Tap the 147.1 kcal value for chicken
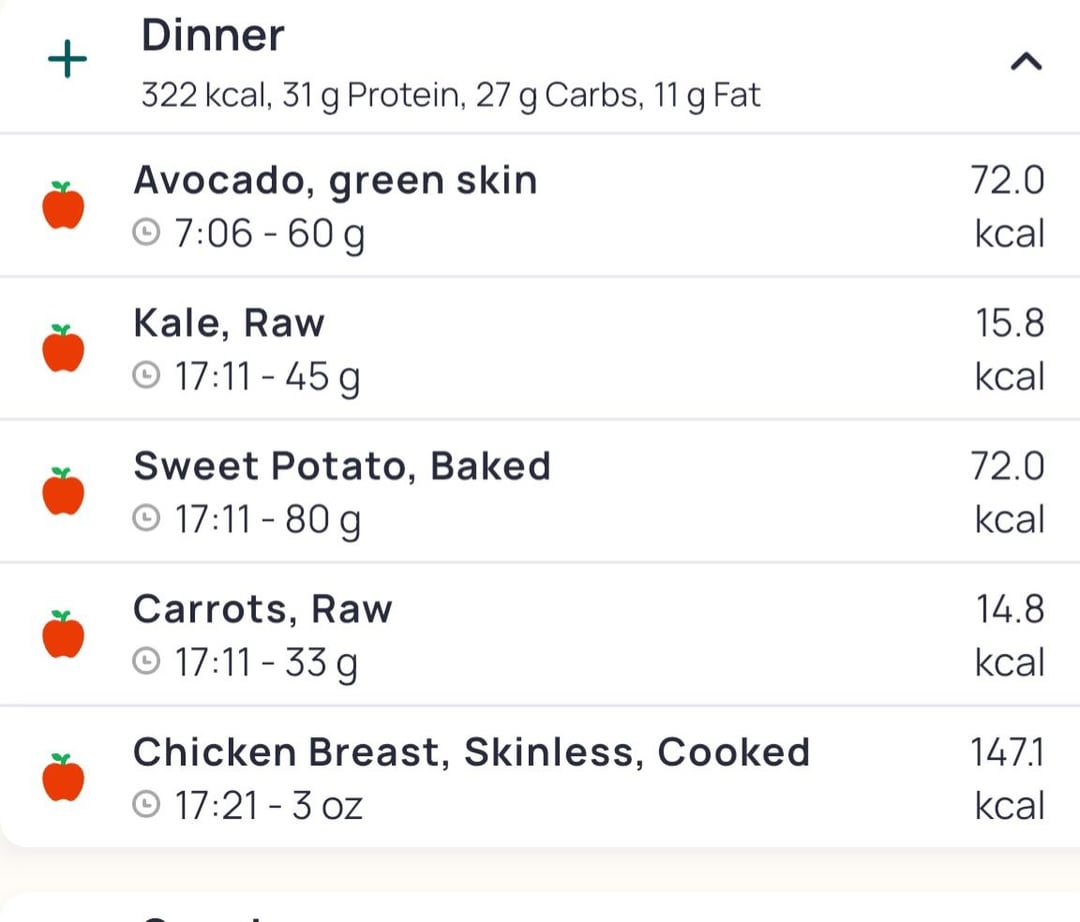The image size is (1080, 922). point(1008,778)
